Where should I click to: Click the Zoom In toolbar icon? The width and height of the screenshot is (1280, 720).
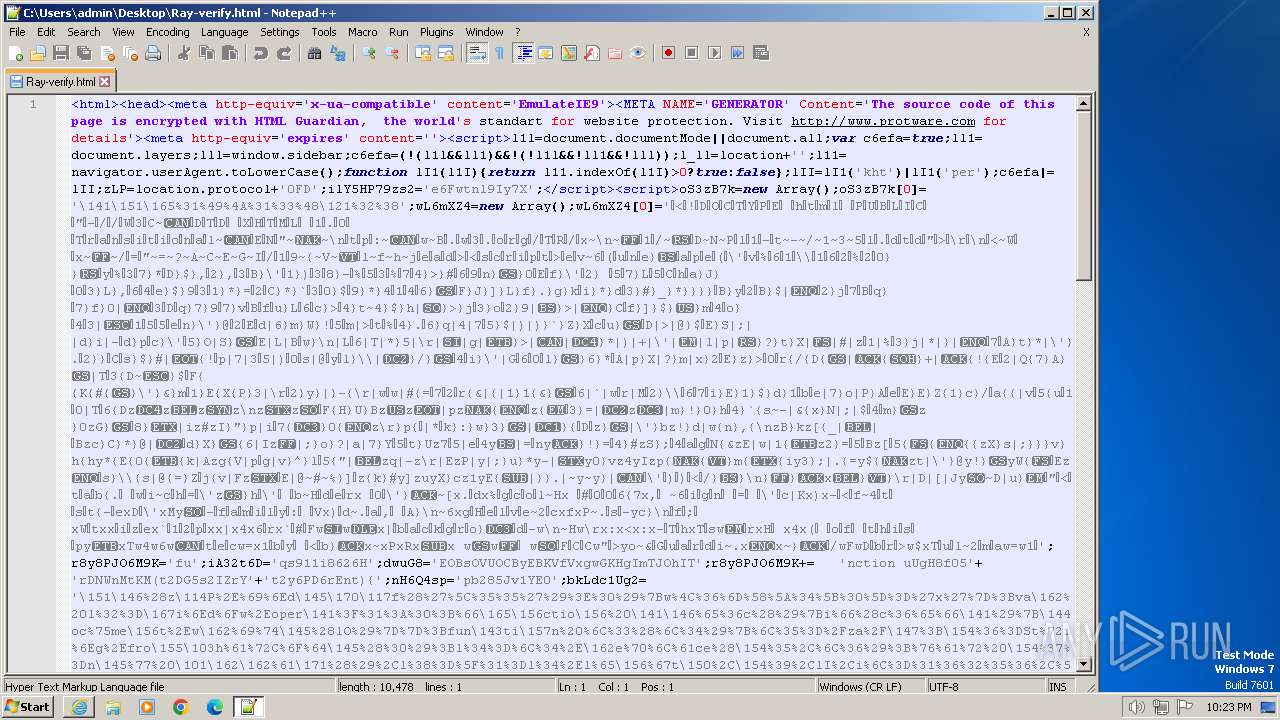click(x=369, y=53)
